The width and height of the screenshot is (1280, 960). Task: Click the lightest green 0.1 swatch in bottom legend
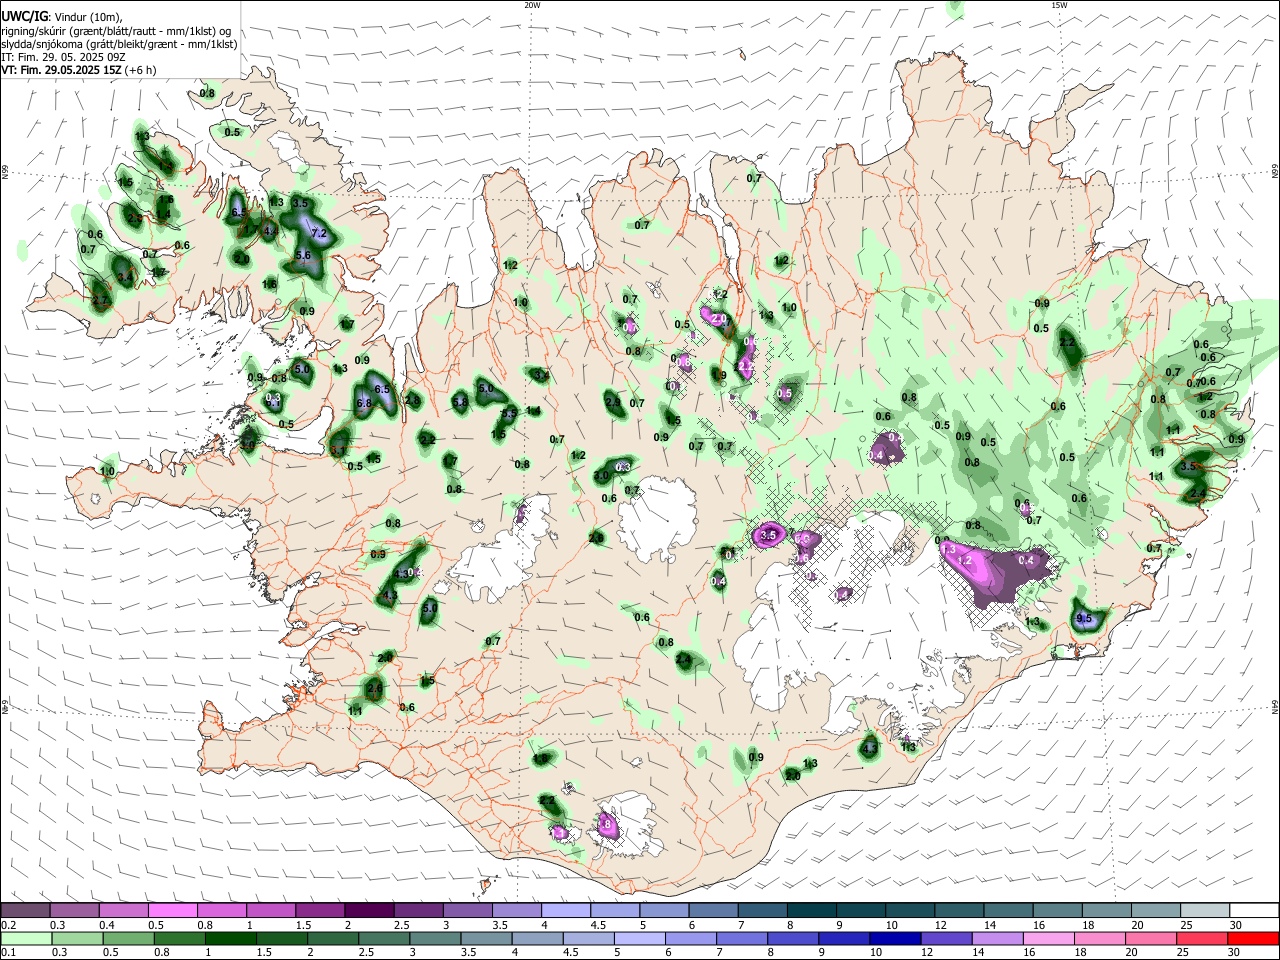27,938
